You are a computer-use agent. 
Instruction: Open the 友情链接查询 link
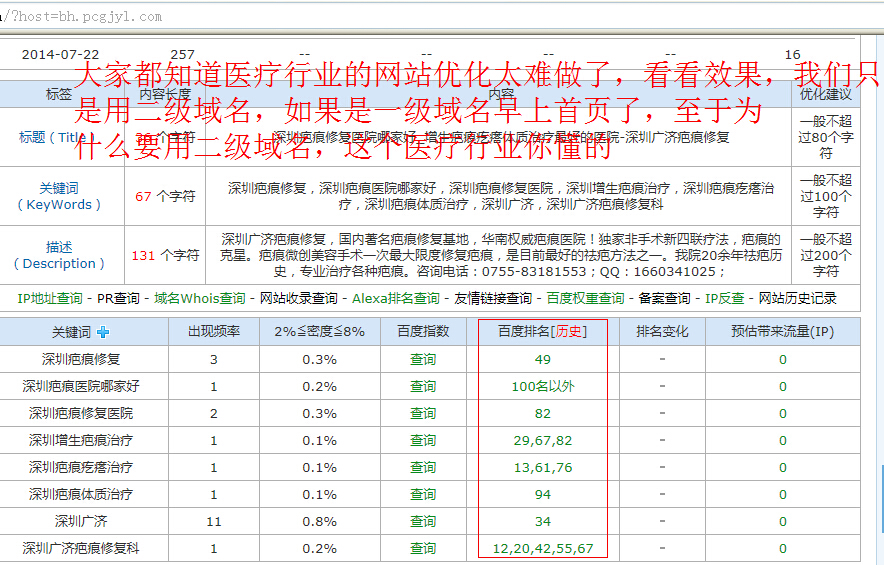(x=493, y=298)
